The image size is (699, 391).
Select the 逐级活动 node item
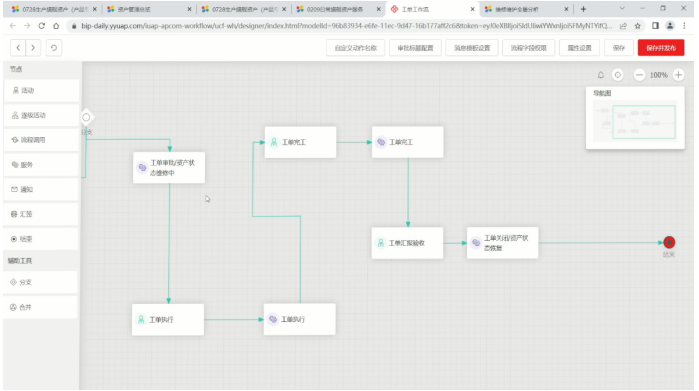[41, 115]
